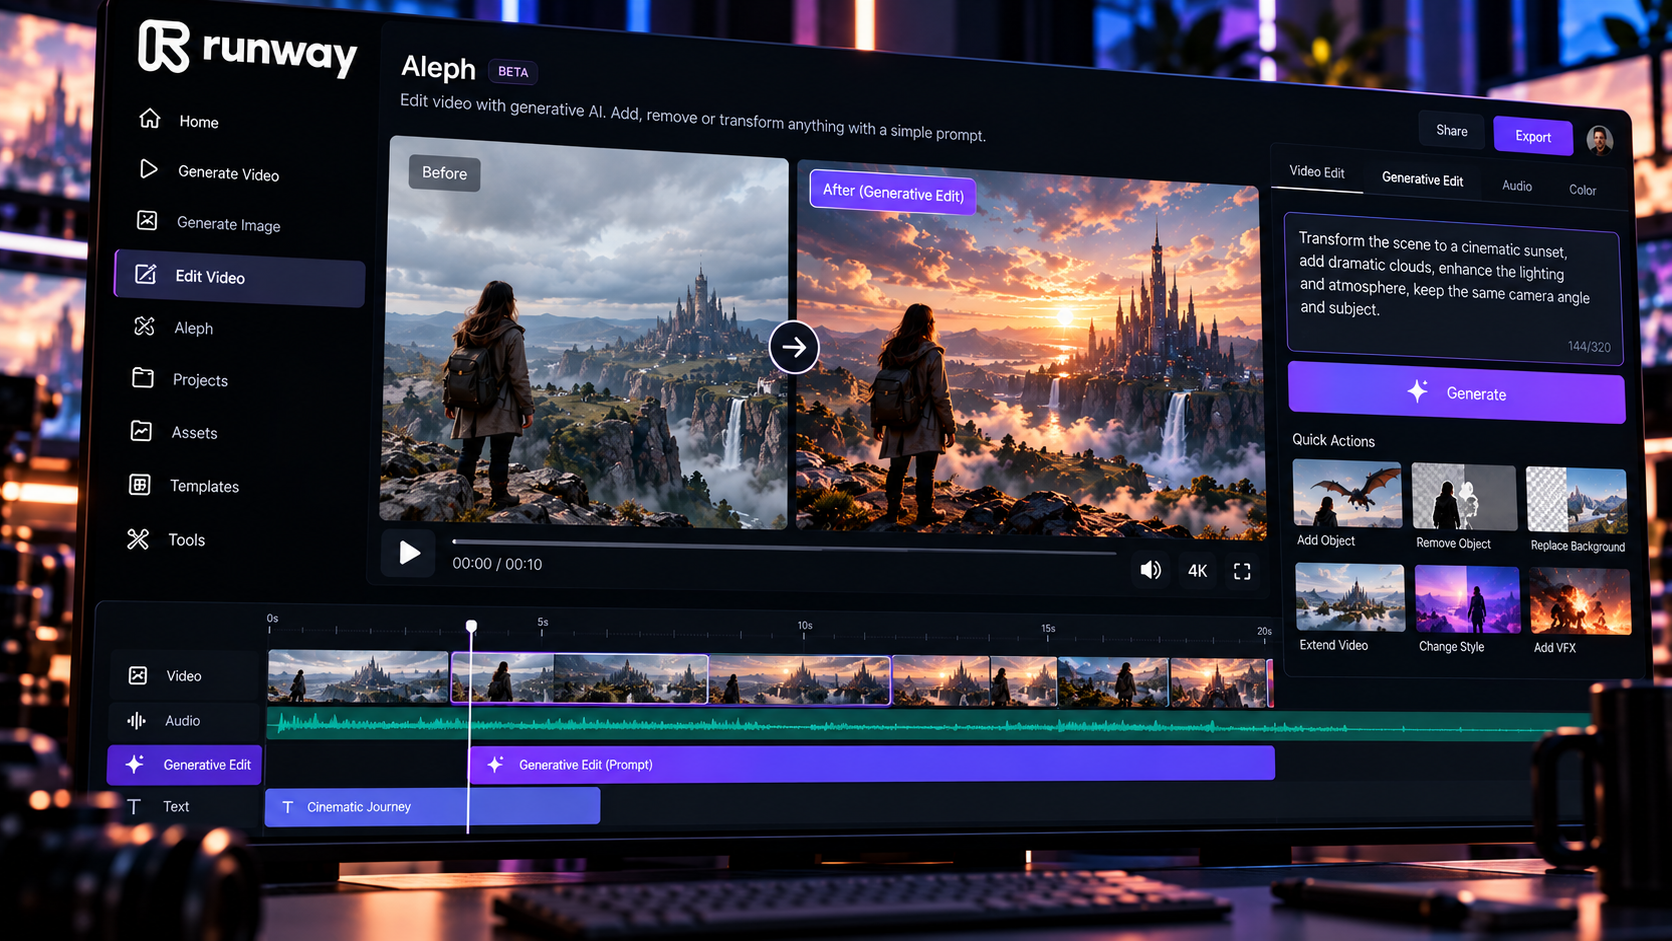The image size is (1672, 941).
Task: Choose the Replace Background quick action
Action: (x=1577, y=510)
